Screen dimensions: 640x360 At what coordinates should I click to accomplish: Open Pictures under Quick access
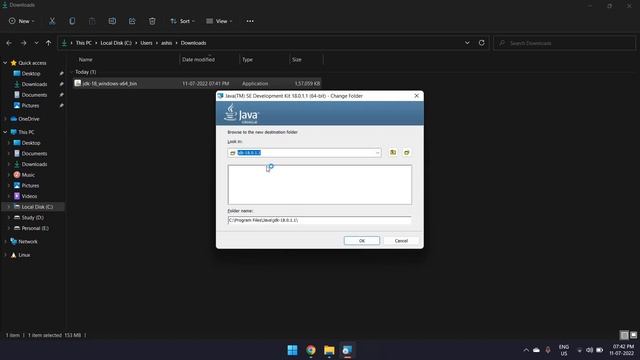[x=30, y=105]
